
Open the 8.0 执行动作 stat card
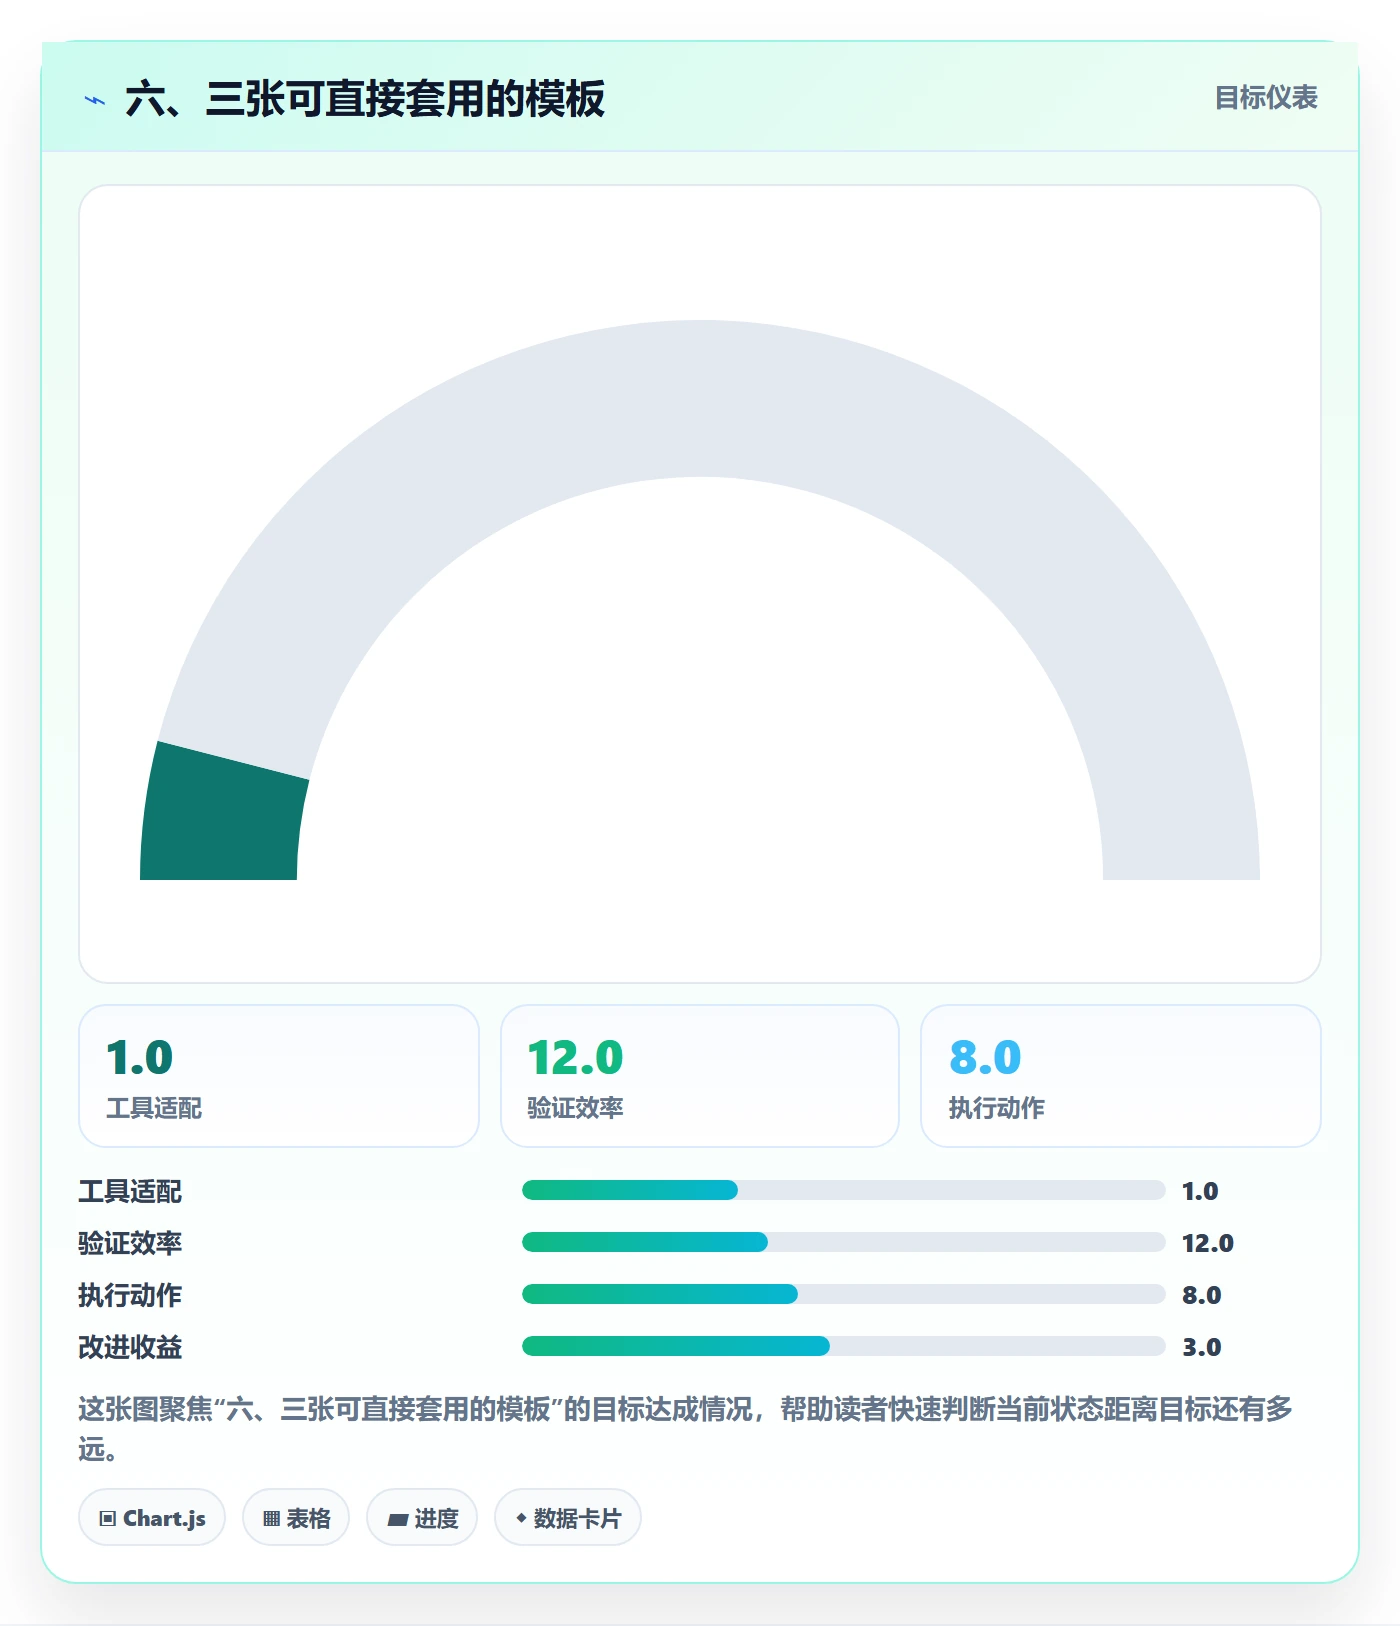tap(1121, 1076)
